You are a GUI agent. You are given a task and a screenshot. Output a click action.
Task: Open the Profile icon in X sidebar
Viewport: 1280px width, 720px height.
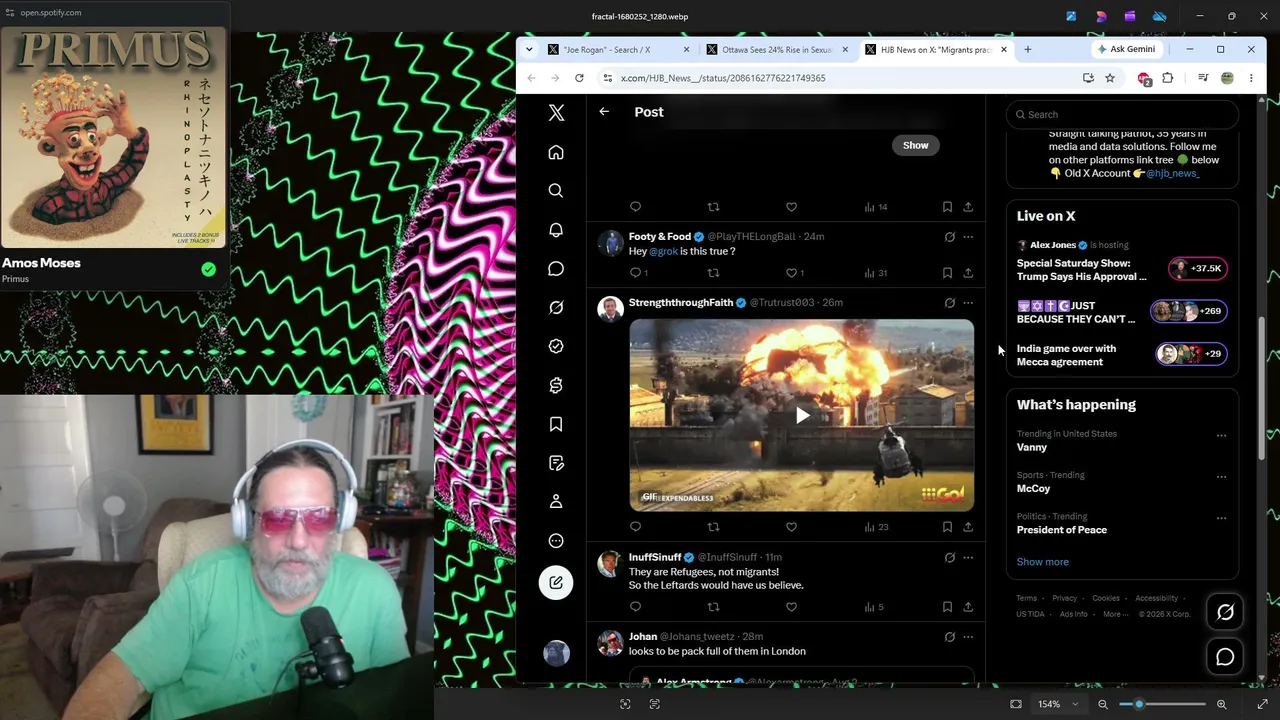[x=556, y=501]
